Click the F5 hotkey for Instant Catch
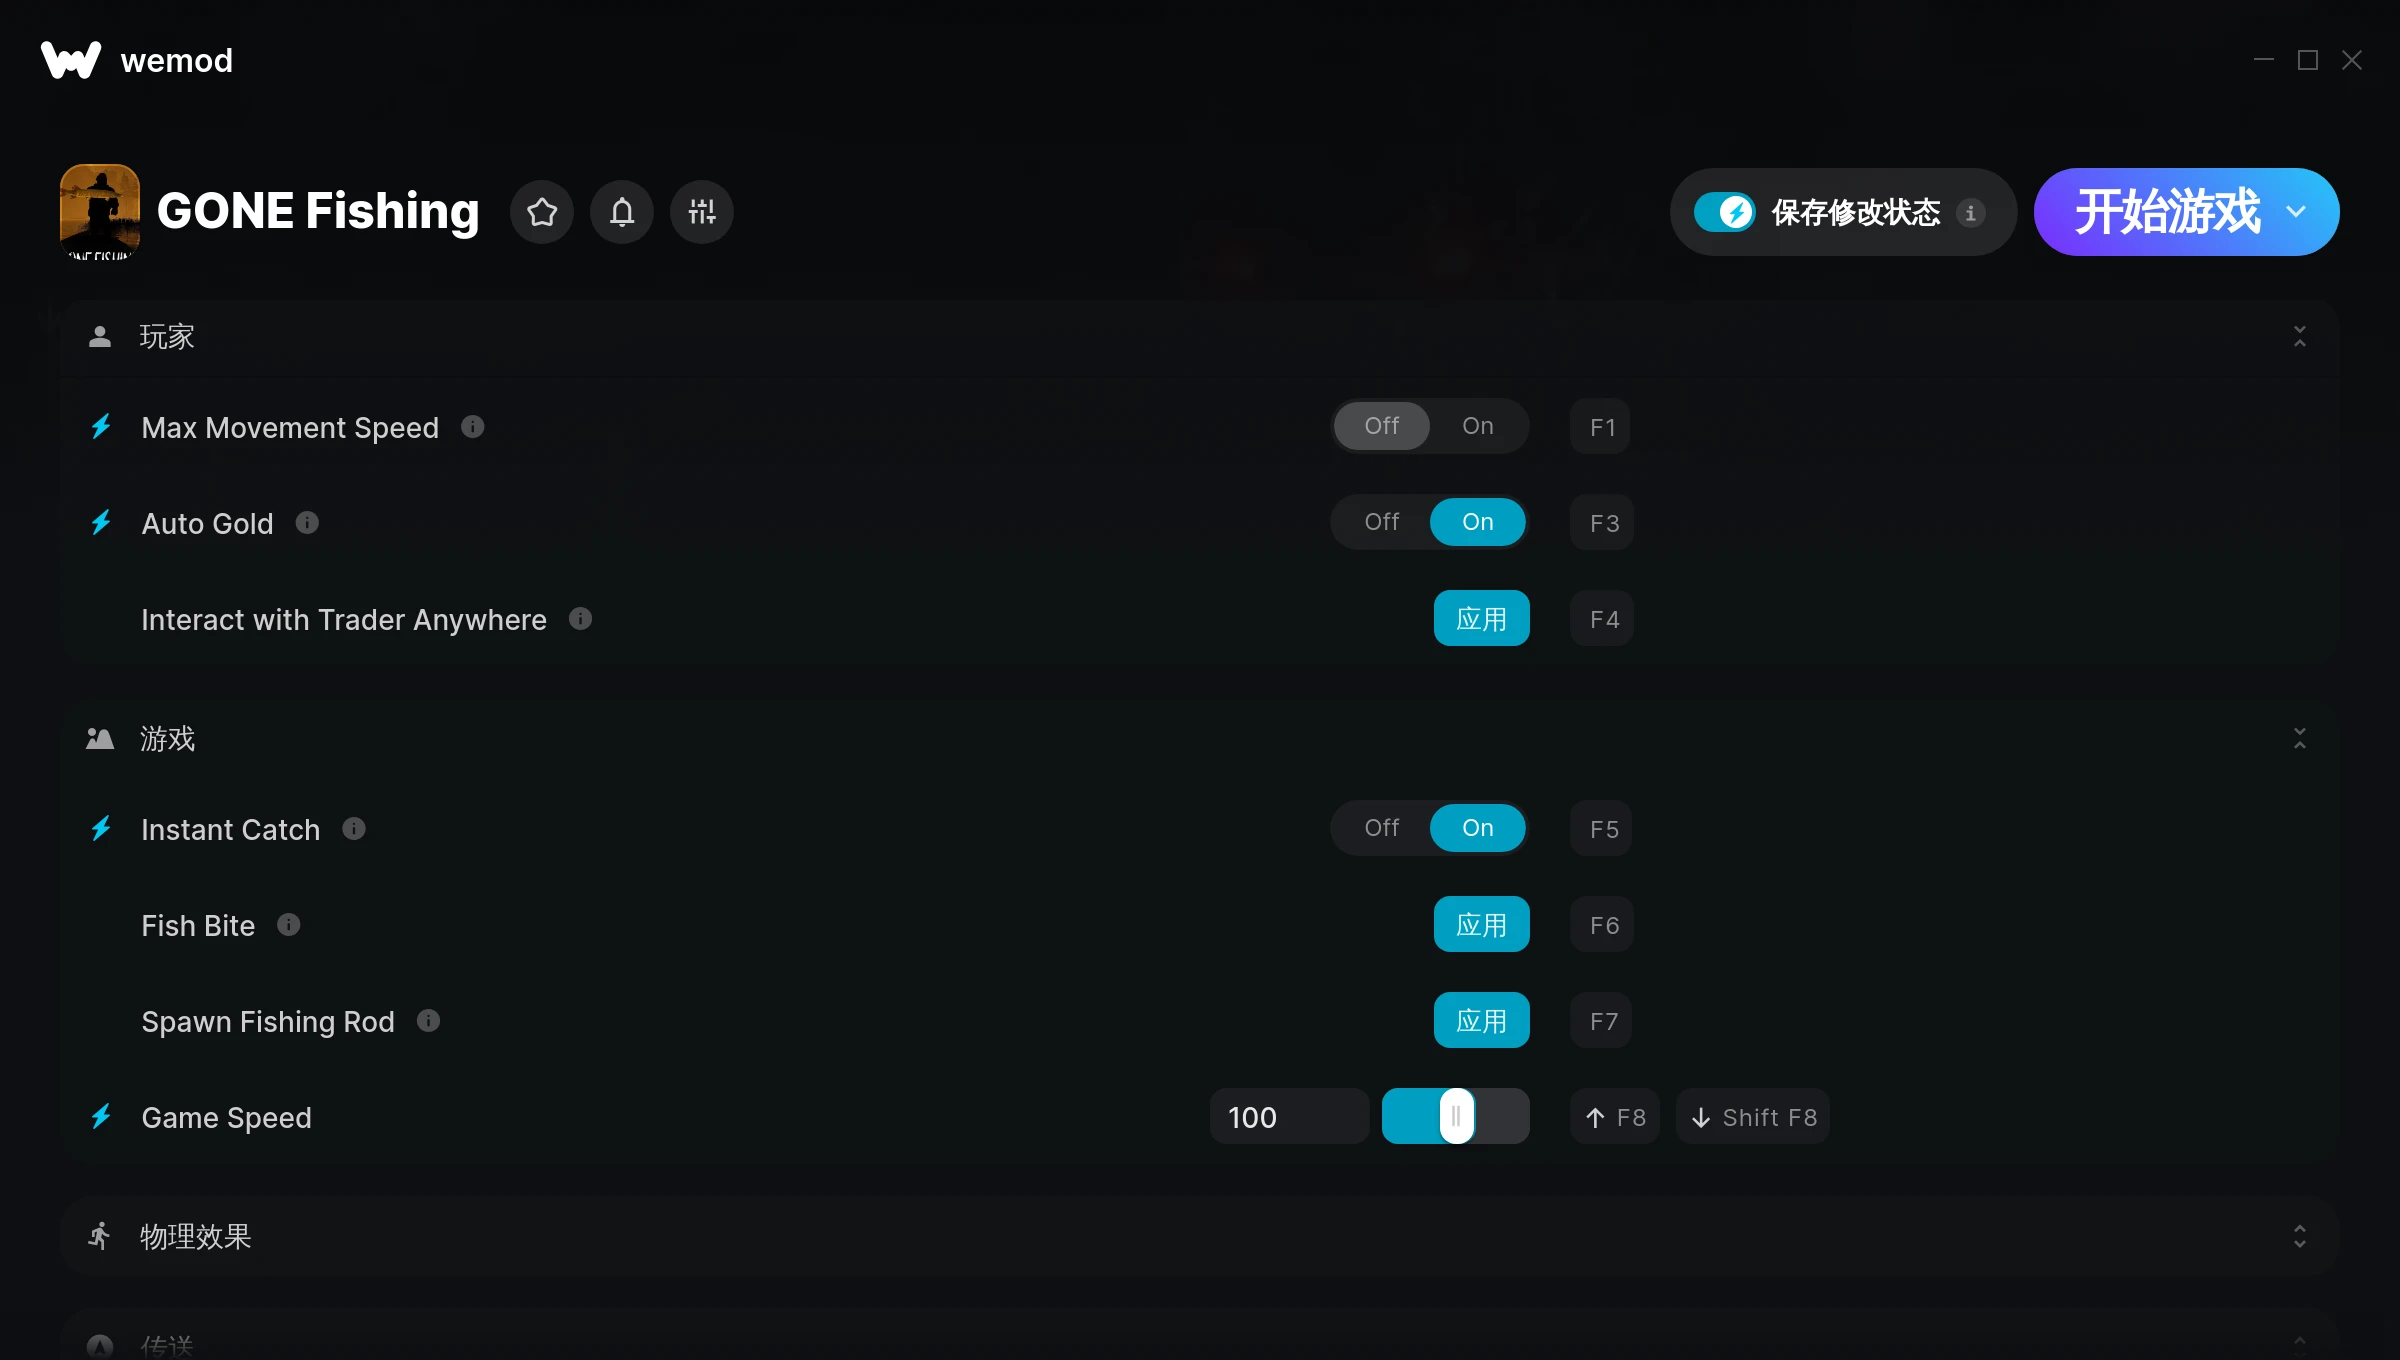The image size is (2400, 1360). 1603,828
